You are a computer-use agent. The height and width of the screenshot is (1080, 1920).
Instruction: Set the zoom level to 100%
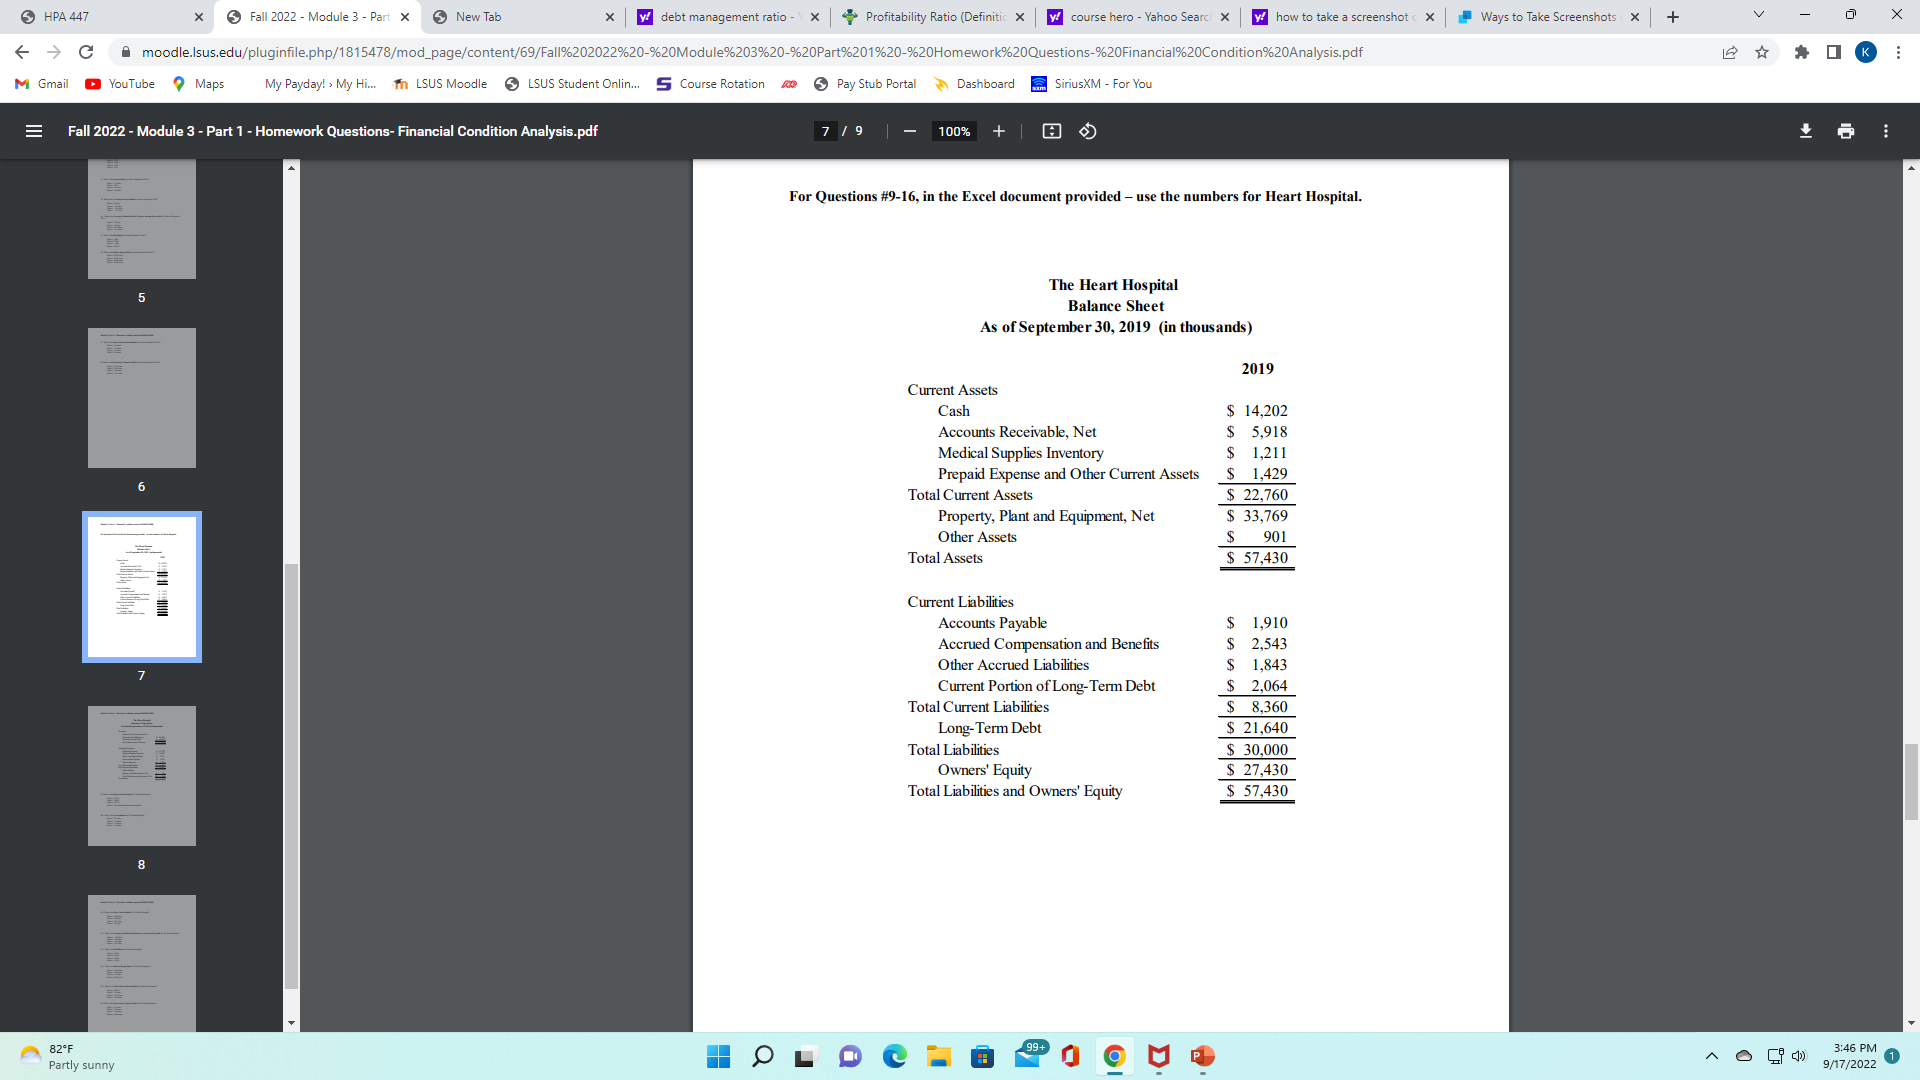pos(954,131)
